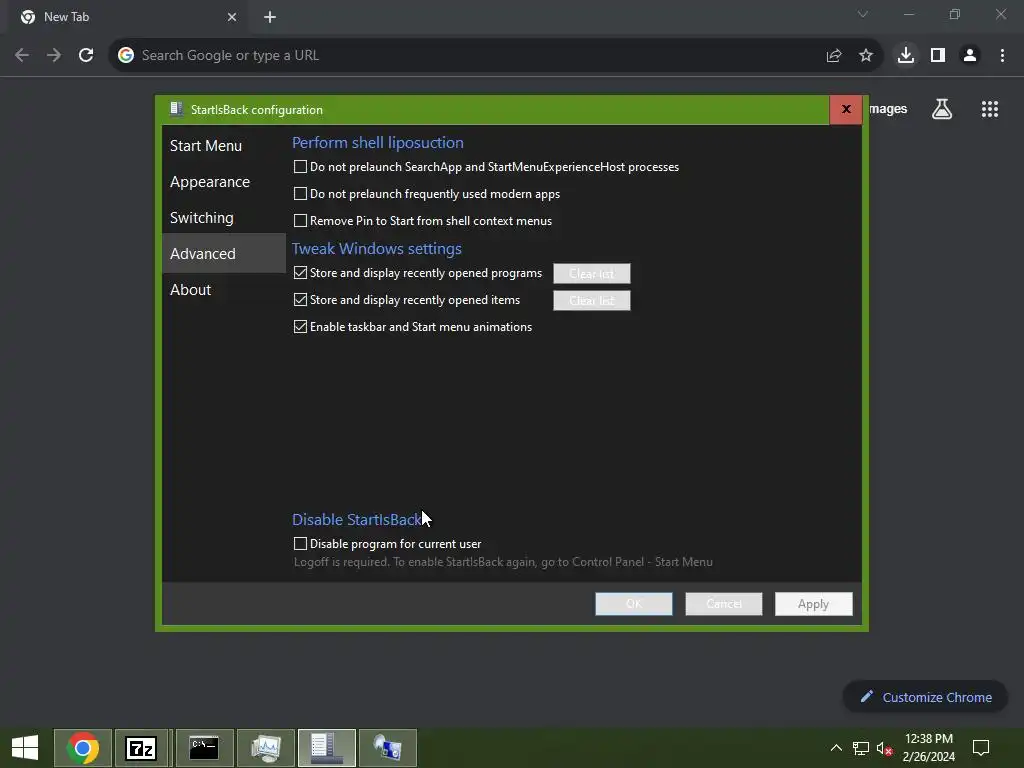
Task: Open the Switching section
Action: click(x=201, y=217)
